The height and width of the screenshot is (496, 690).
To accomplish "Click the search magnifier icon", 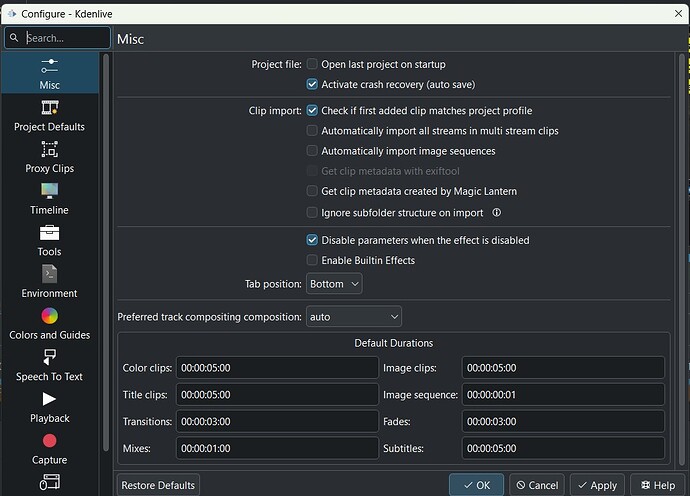I will [x=14, y=38].
